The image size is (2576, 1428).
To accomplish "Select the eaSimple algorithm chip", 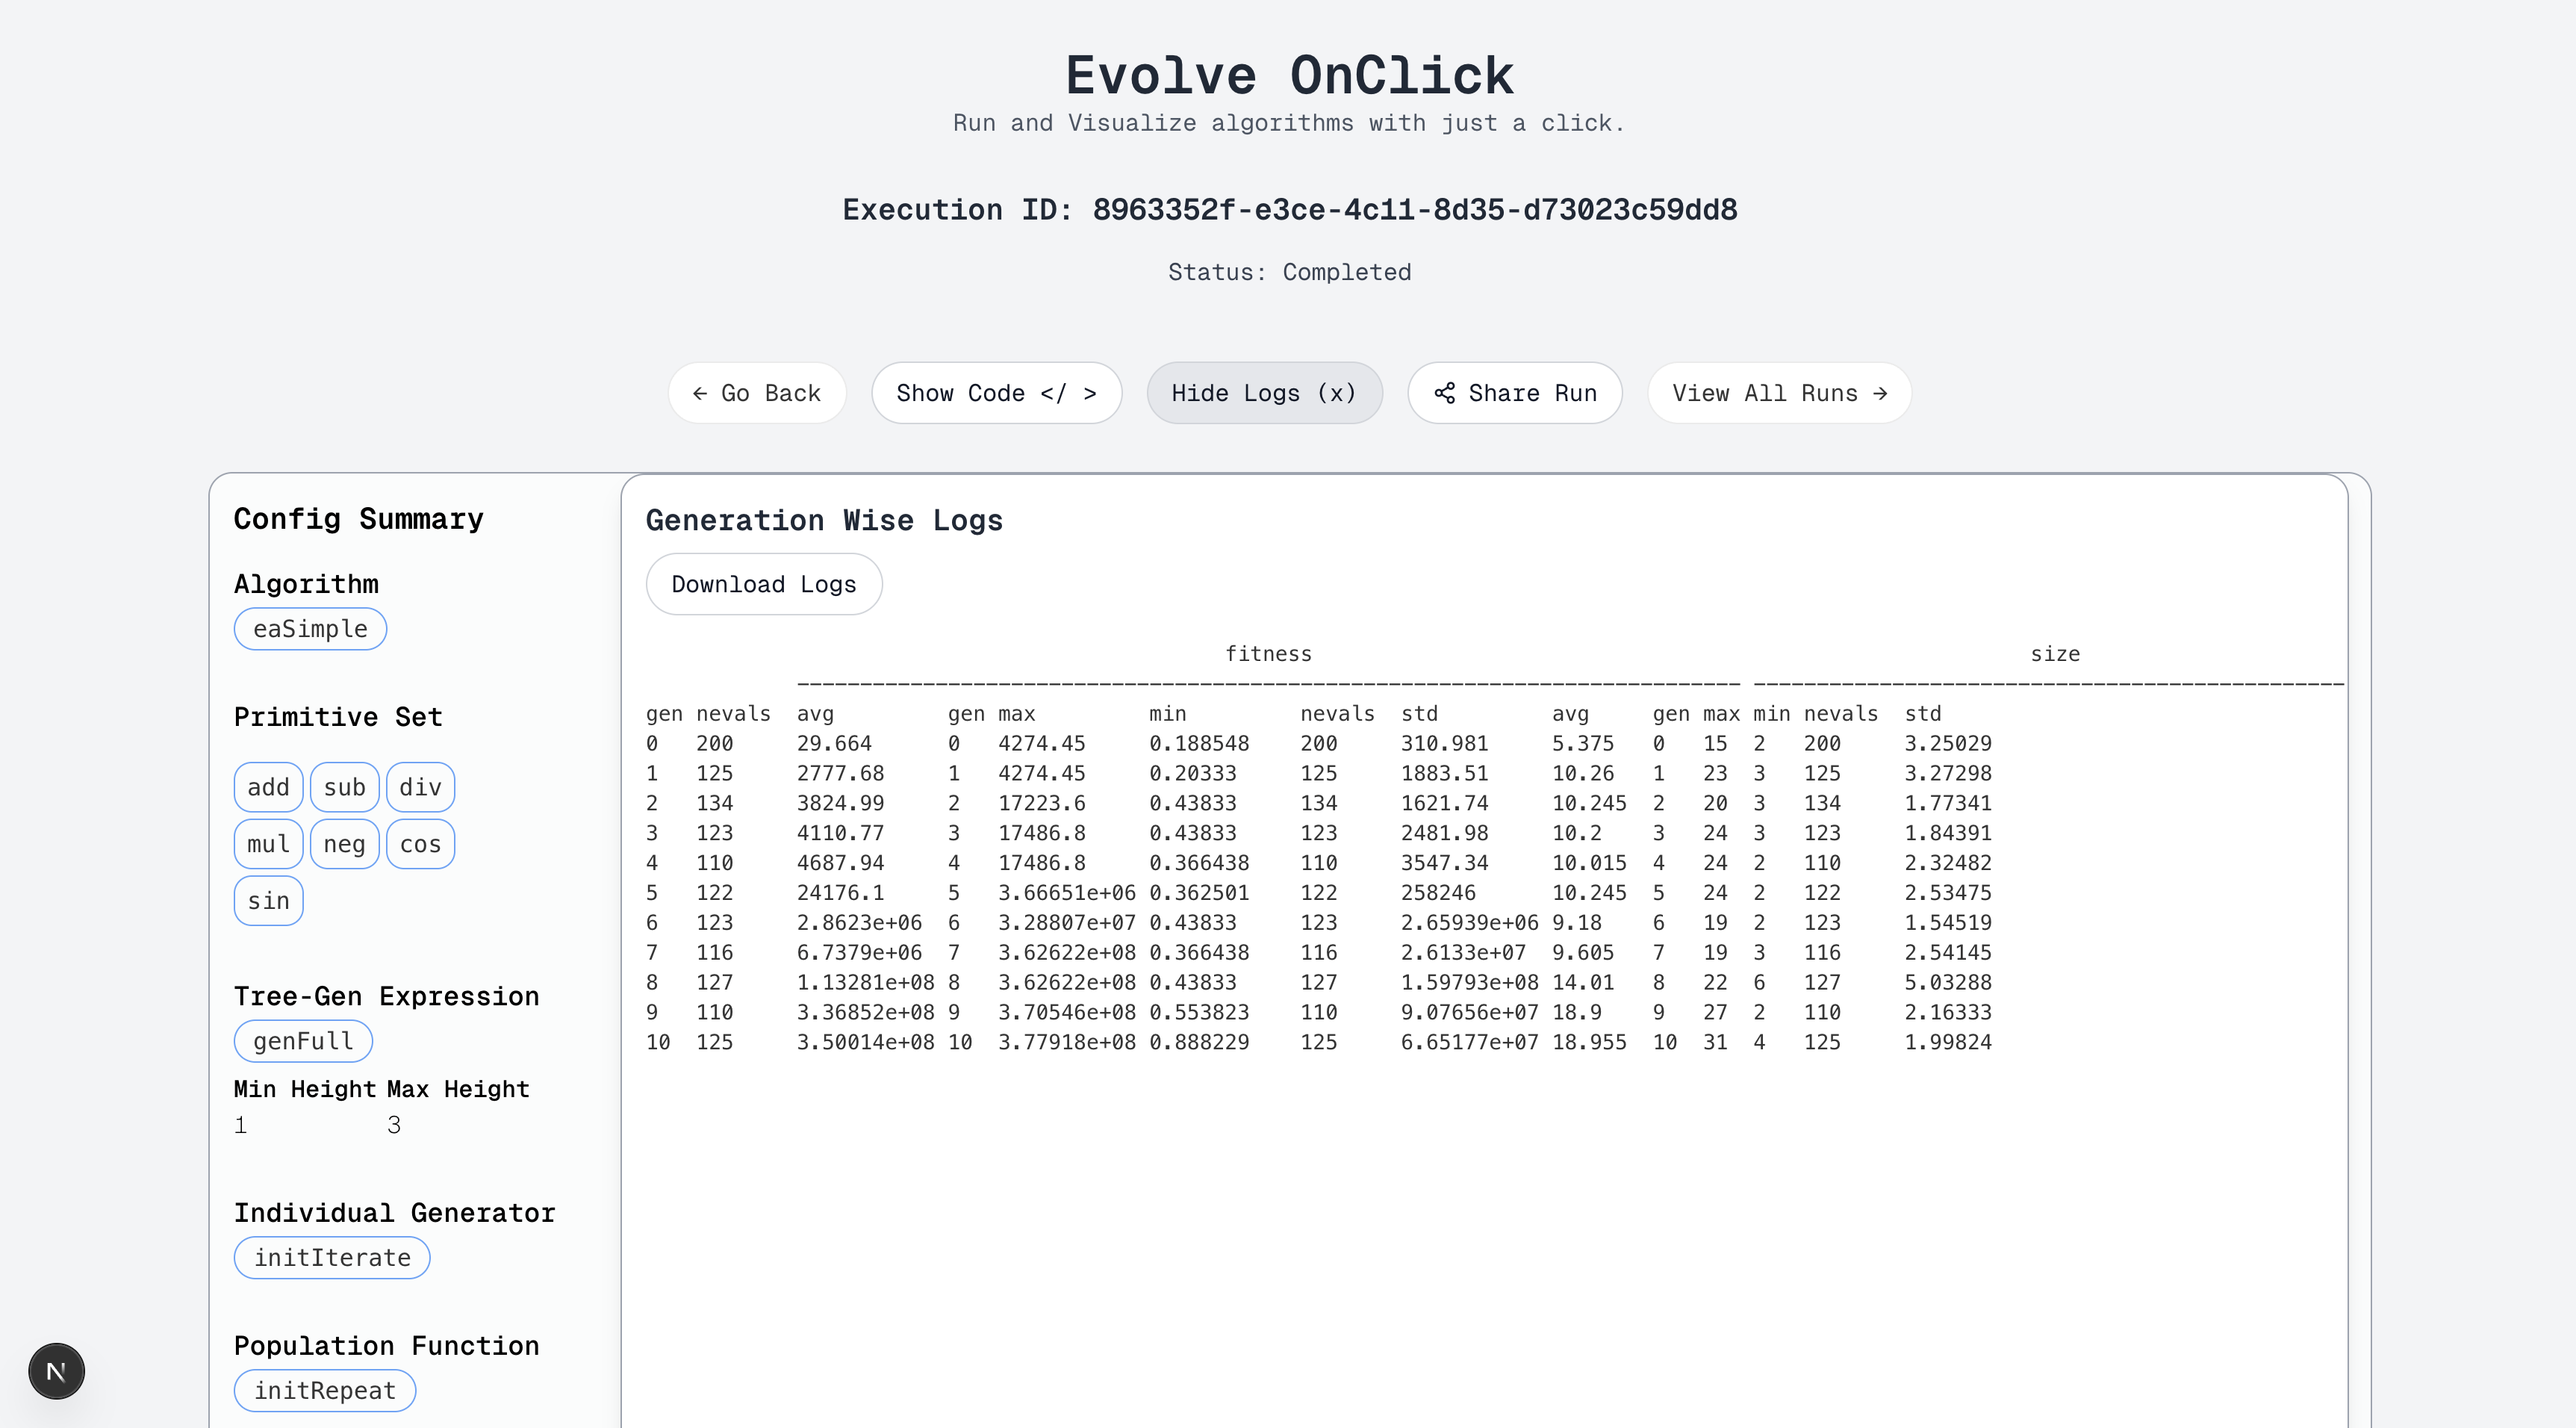I will (x=310, y=629).
